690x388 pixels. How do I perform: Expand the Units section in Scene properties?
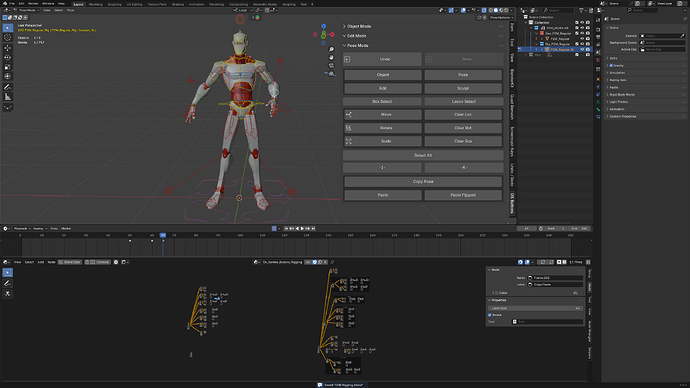(x=613, y=58)
